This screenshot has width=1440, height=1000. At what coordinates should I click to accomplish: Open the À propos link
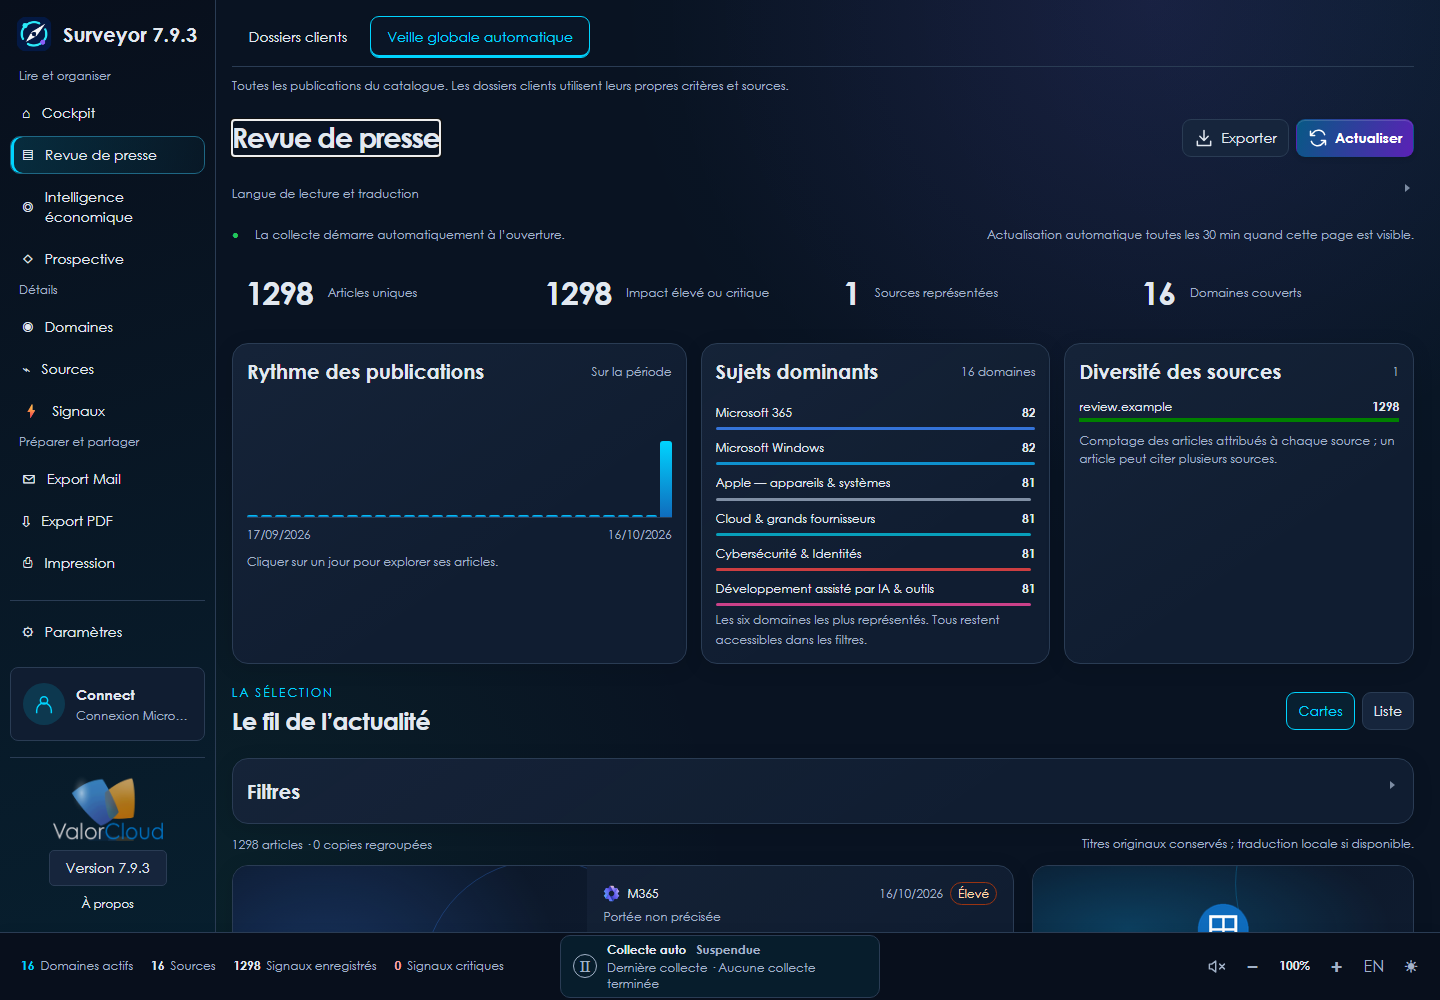pos(108,904)
